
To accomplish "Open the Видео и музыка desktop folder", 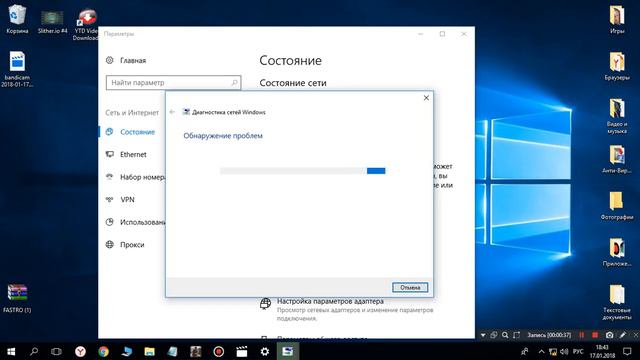I will coord(617,116).
